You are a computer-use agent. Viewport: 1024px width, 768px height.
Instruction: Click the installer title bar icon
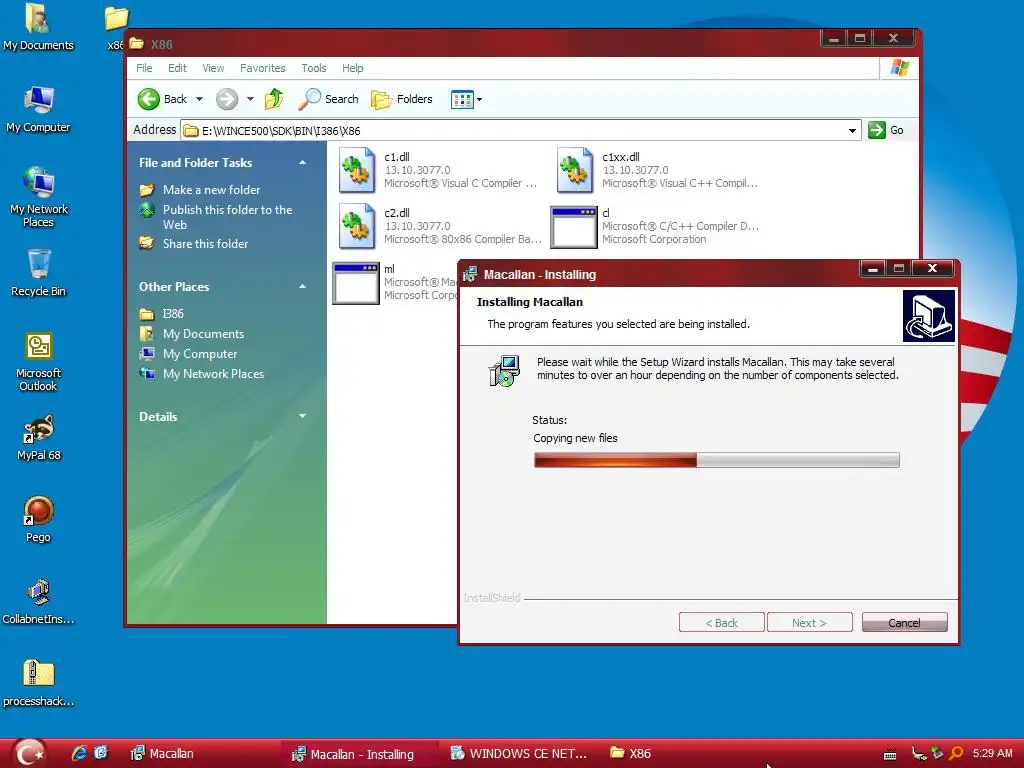tap(470, 274)
